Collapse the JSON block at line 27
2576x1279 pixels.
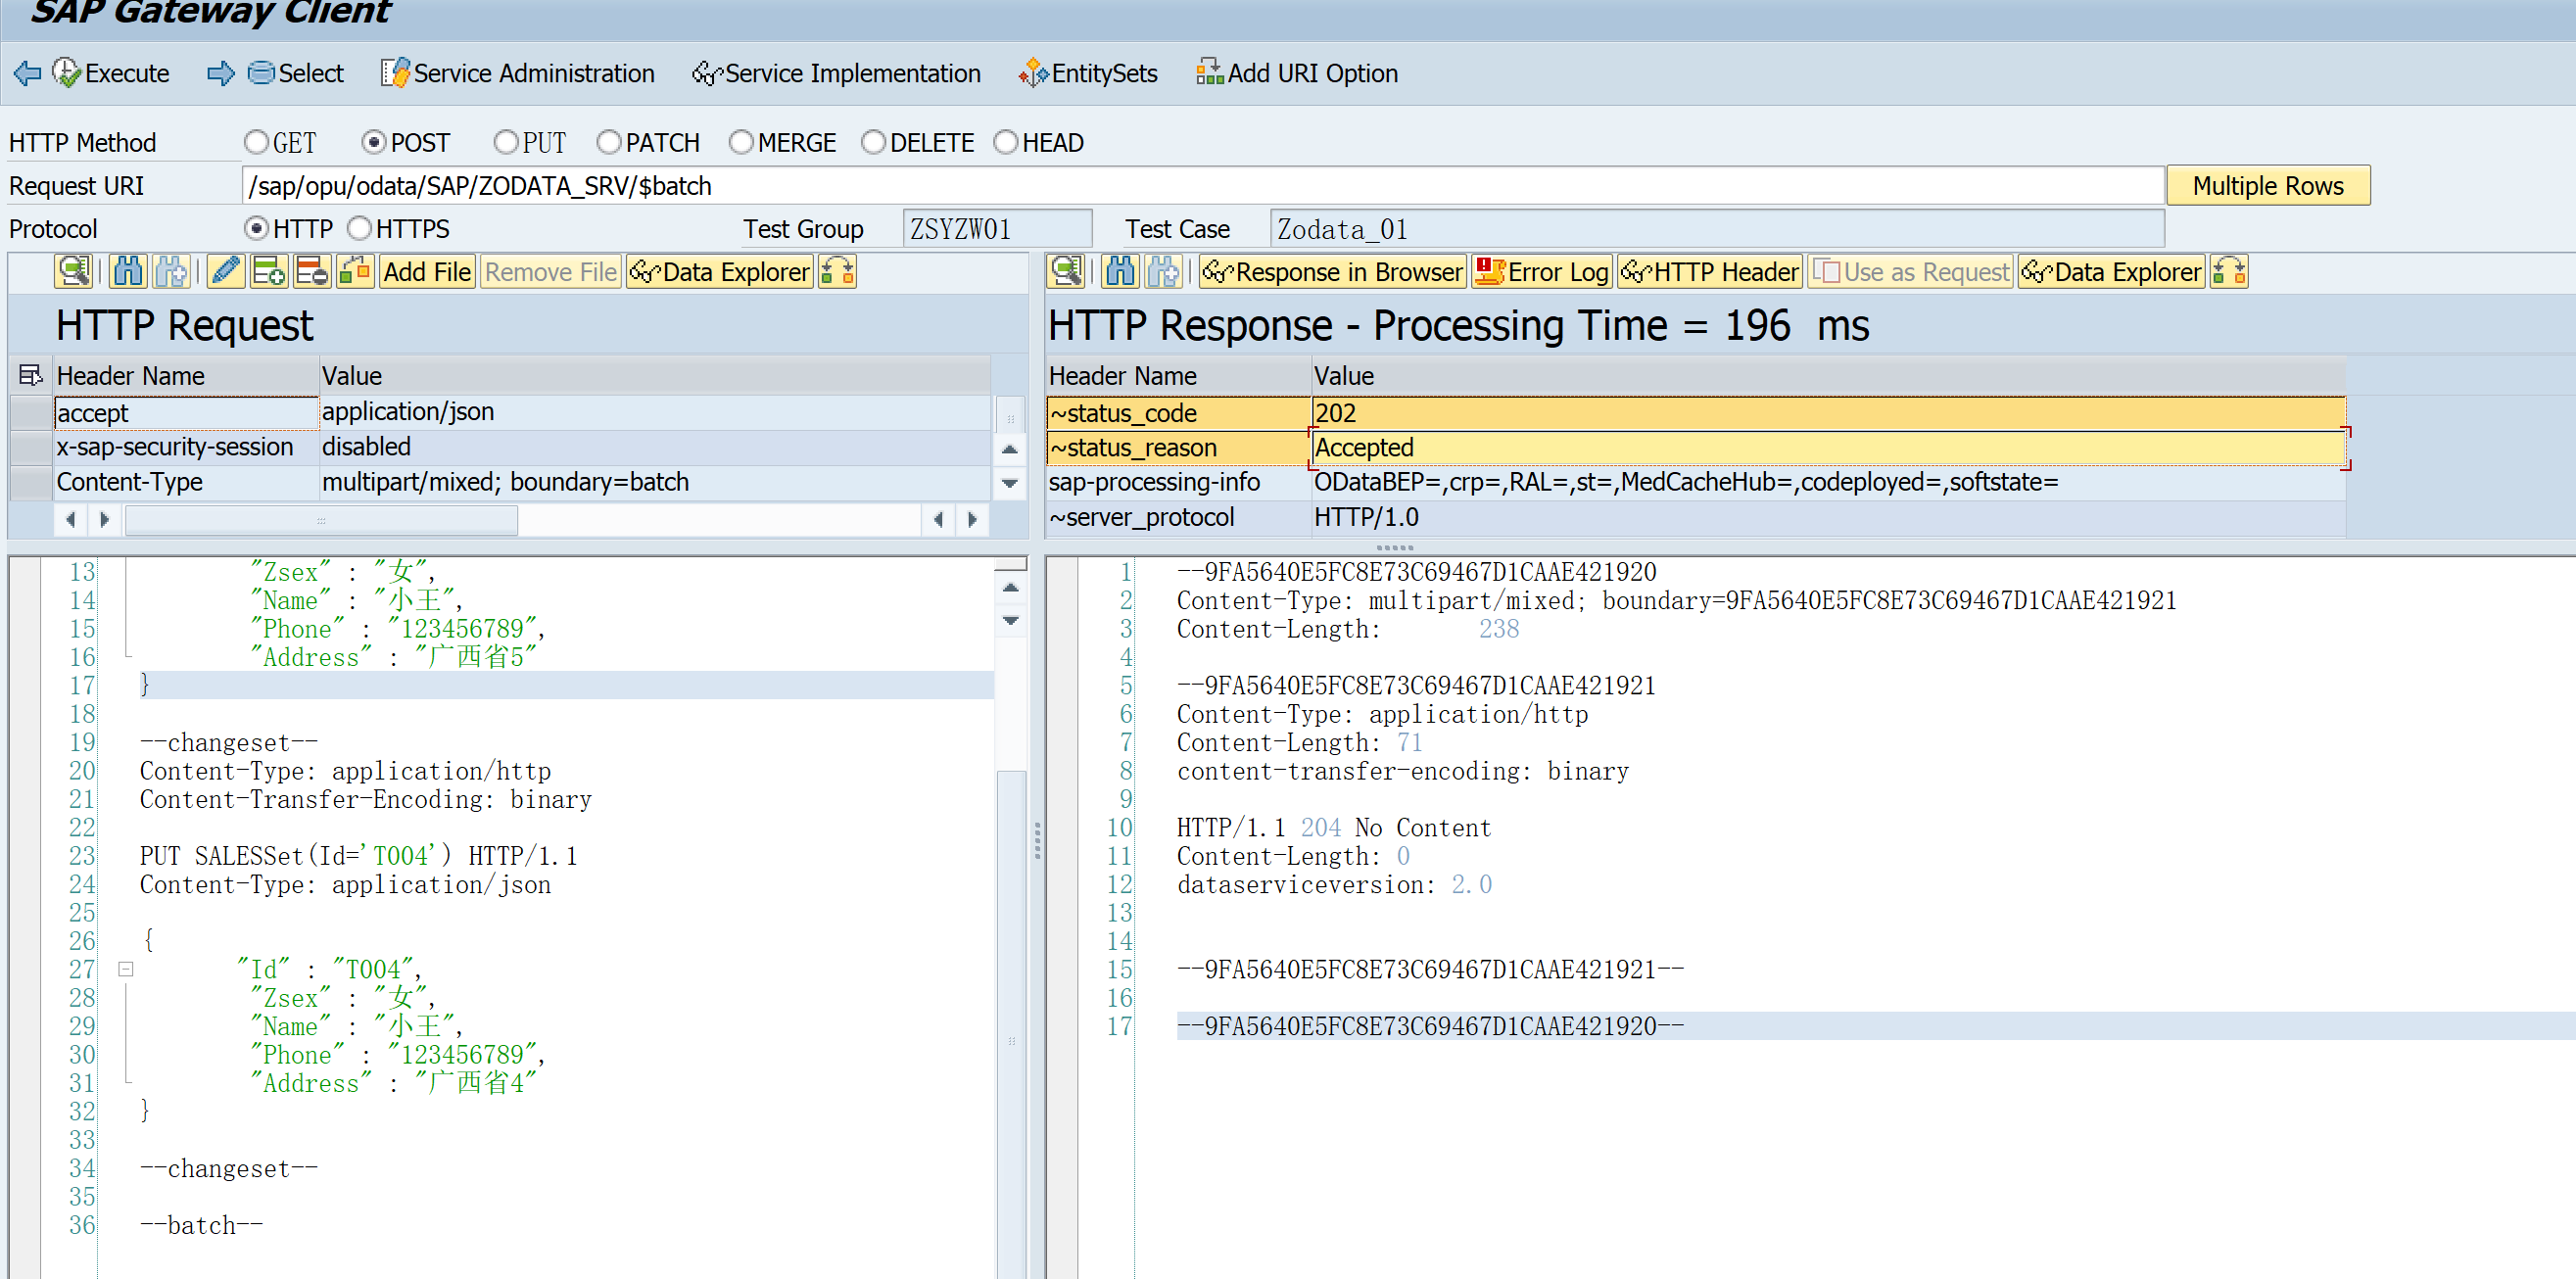coord(126,969)
